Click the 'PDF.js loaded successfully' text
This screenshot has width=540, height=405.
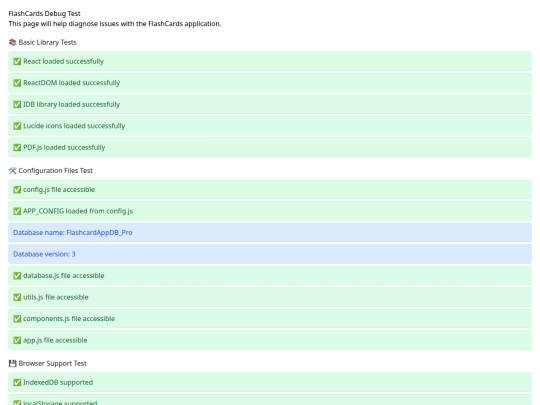(x=64, y=147)
